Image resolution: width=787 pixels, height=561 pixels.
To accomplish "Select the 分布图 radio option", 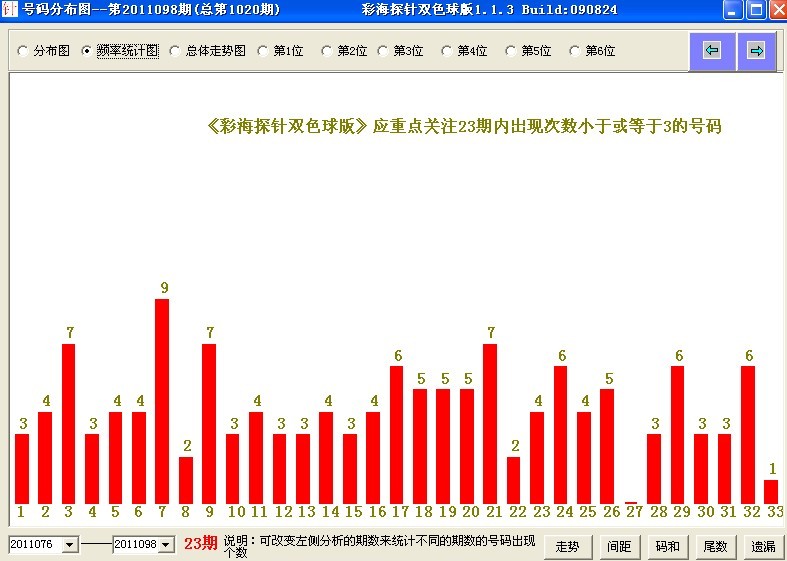I will coord(23,51).
